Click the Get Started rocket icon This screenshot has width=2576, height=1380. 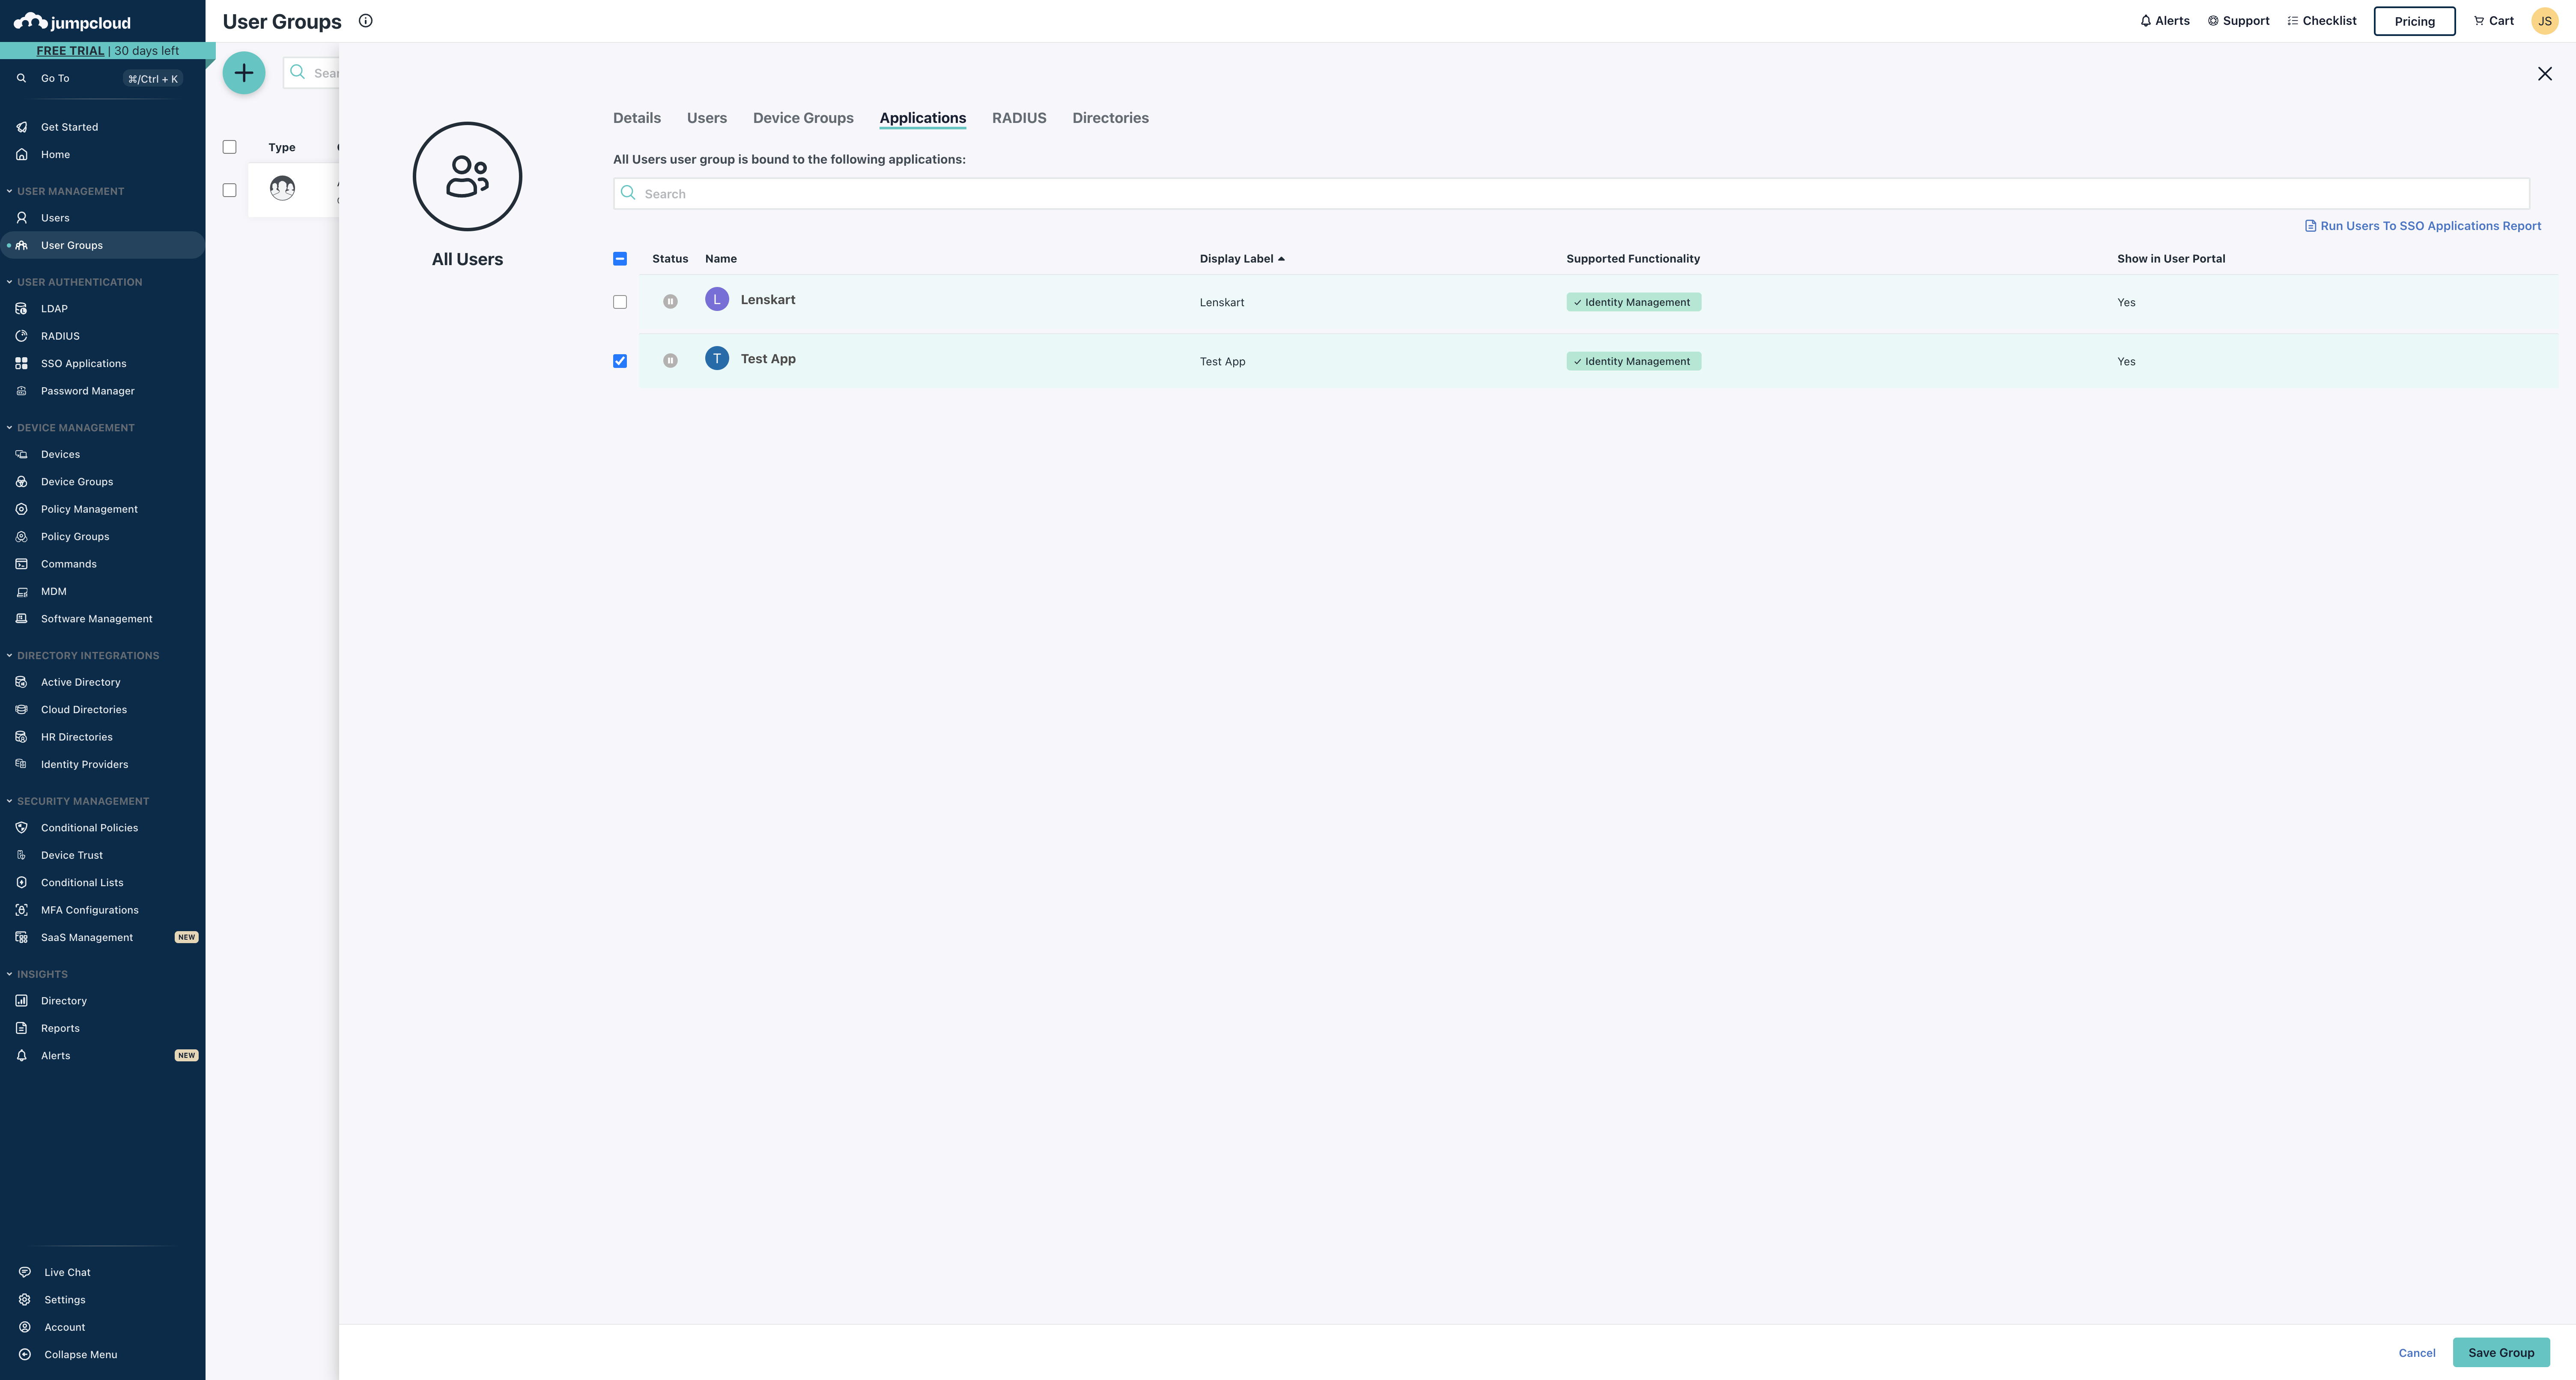(21, 127)
